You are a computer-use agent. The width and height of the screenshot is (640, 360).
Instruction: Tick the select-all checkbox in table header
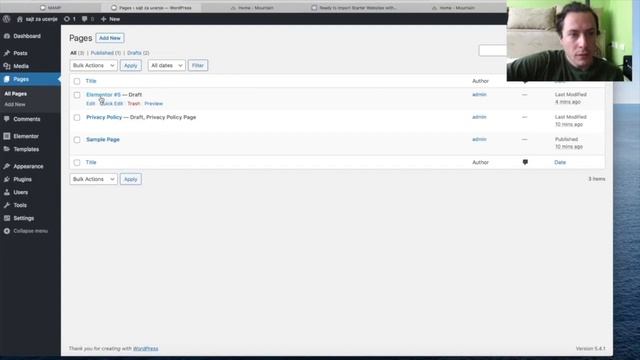77,81
